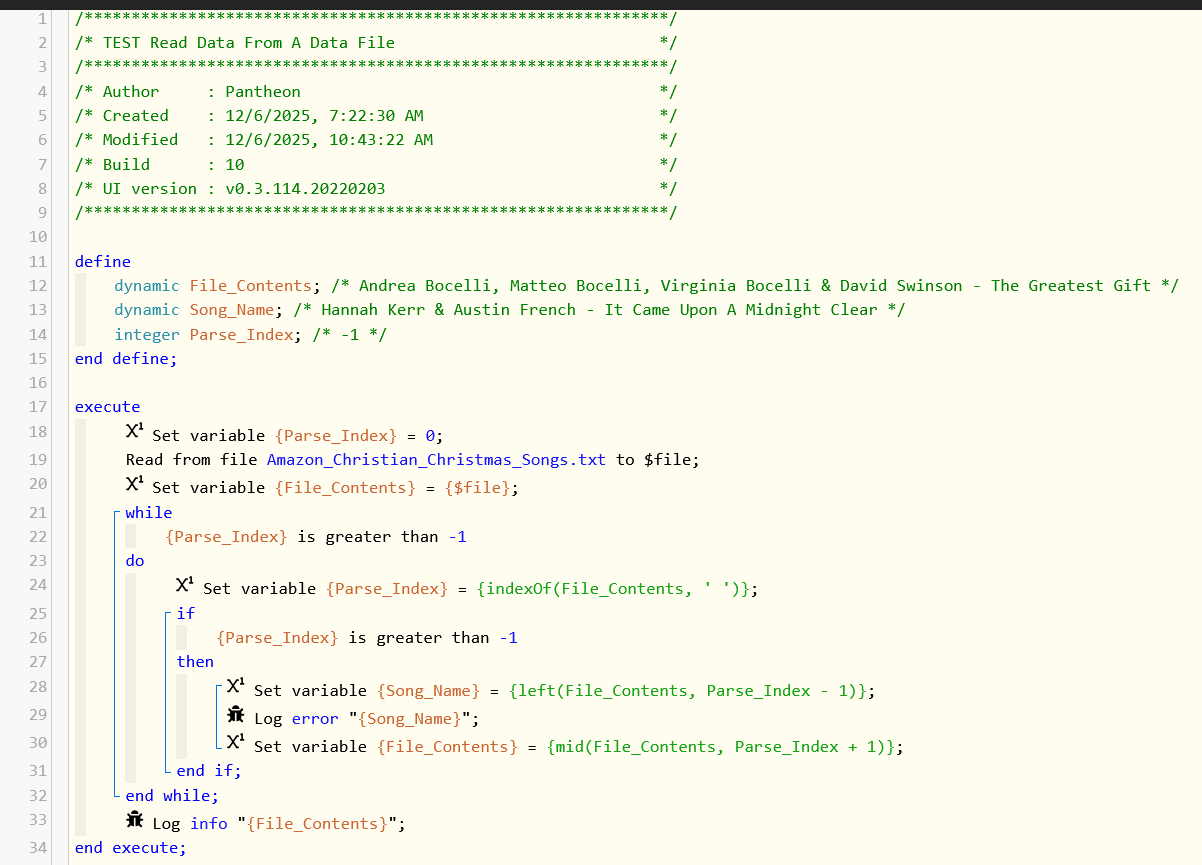Viewport: 1202px width, 865px height.
Task: Click the end execute; statement
Action: pyautogui.click(x=130, y=848)
